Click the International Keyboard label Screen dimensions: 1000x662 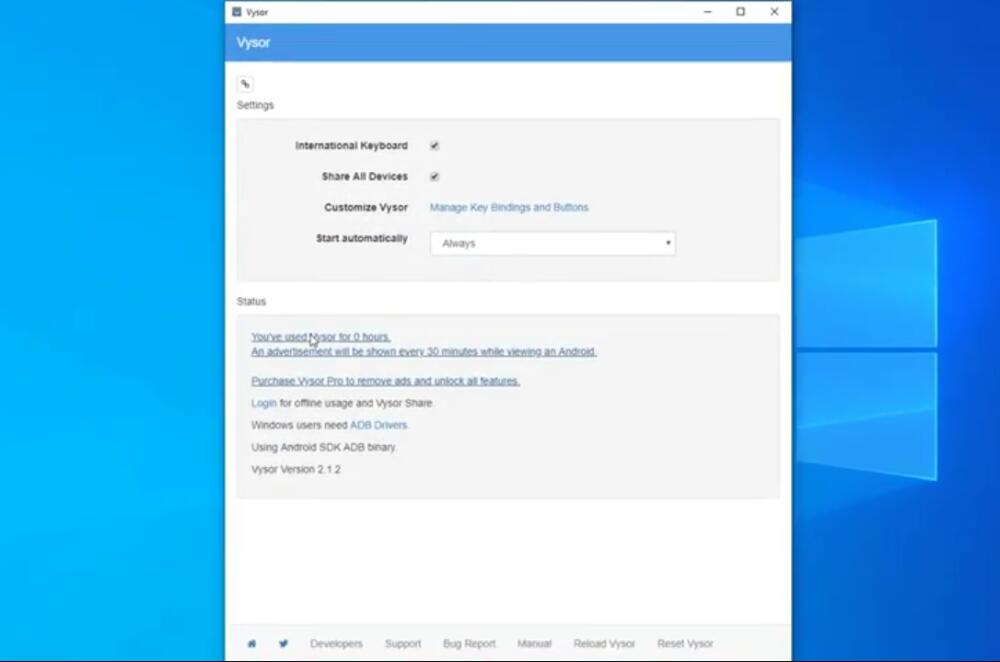pyautogui.click(x=351, y=145)
